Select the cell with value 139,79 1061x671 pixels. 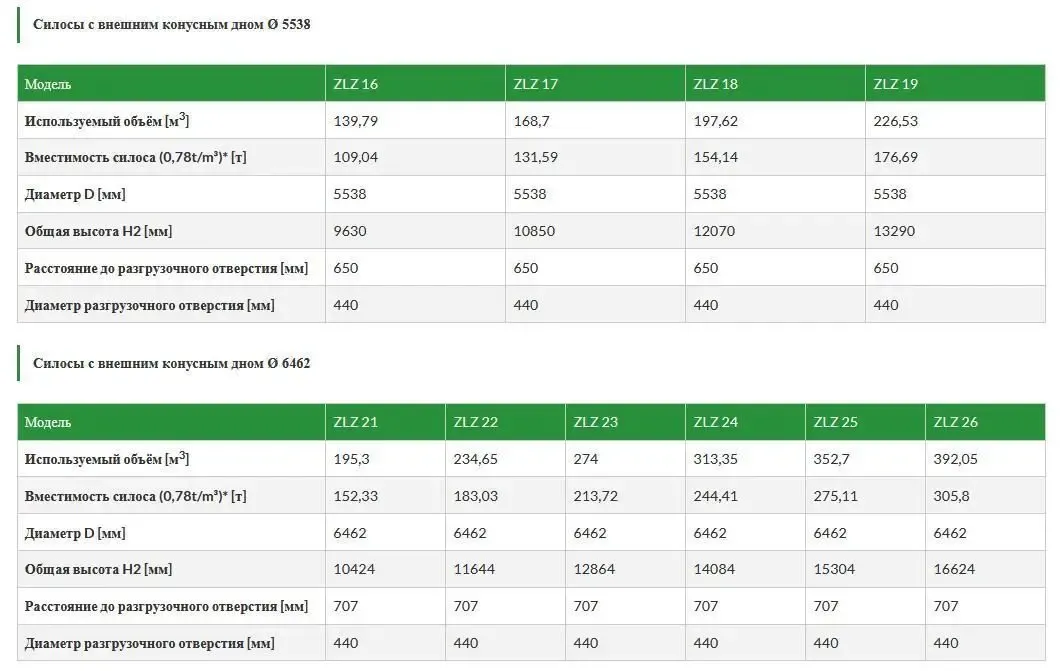pyautogui.click(x=356, y=121)
